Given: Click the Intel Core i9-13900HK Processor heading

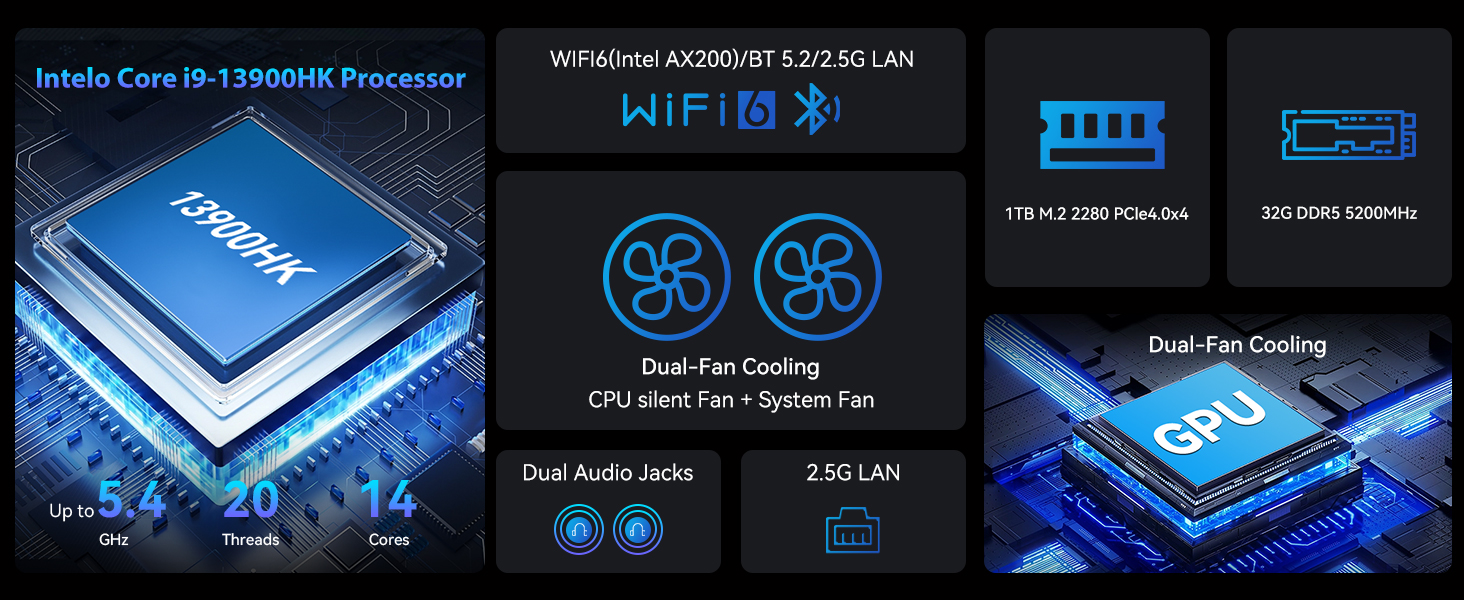Looking at the screenshot, I should pyautogui.click(x=251, y=78).
